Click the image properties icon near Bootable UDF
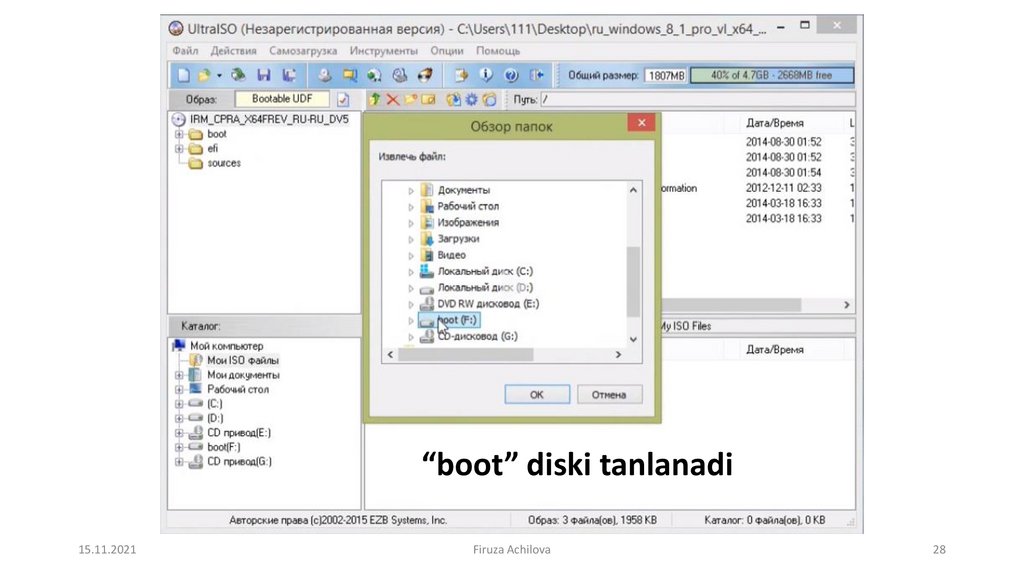1024x576 pixels. tap(344, 100)
